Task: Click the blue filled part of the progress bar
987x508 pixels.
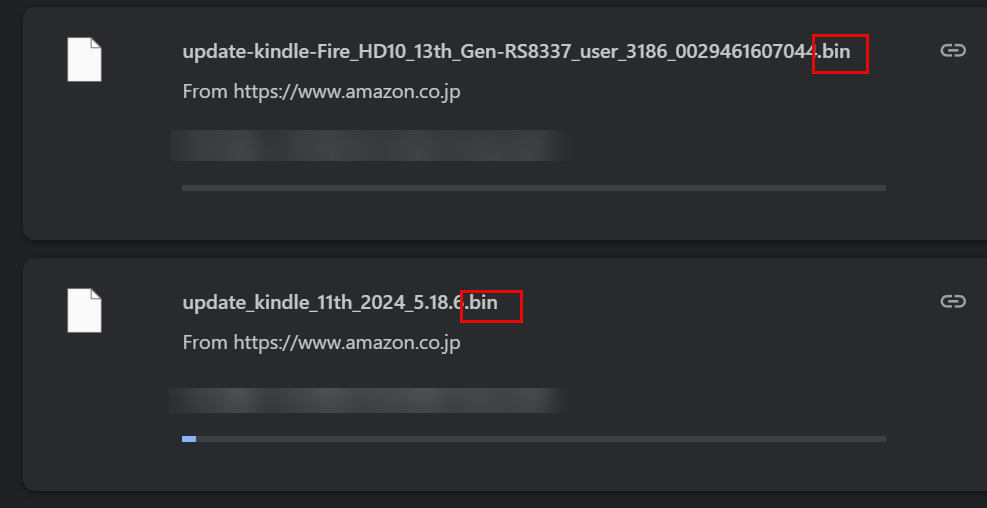Action: 189,438
